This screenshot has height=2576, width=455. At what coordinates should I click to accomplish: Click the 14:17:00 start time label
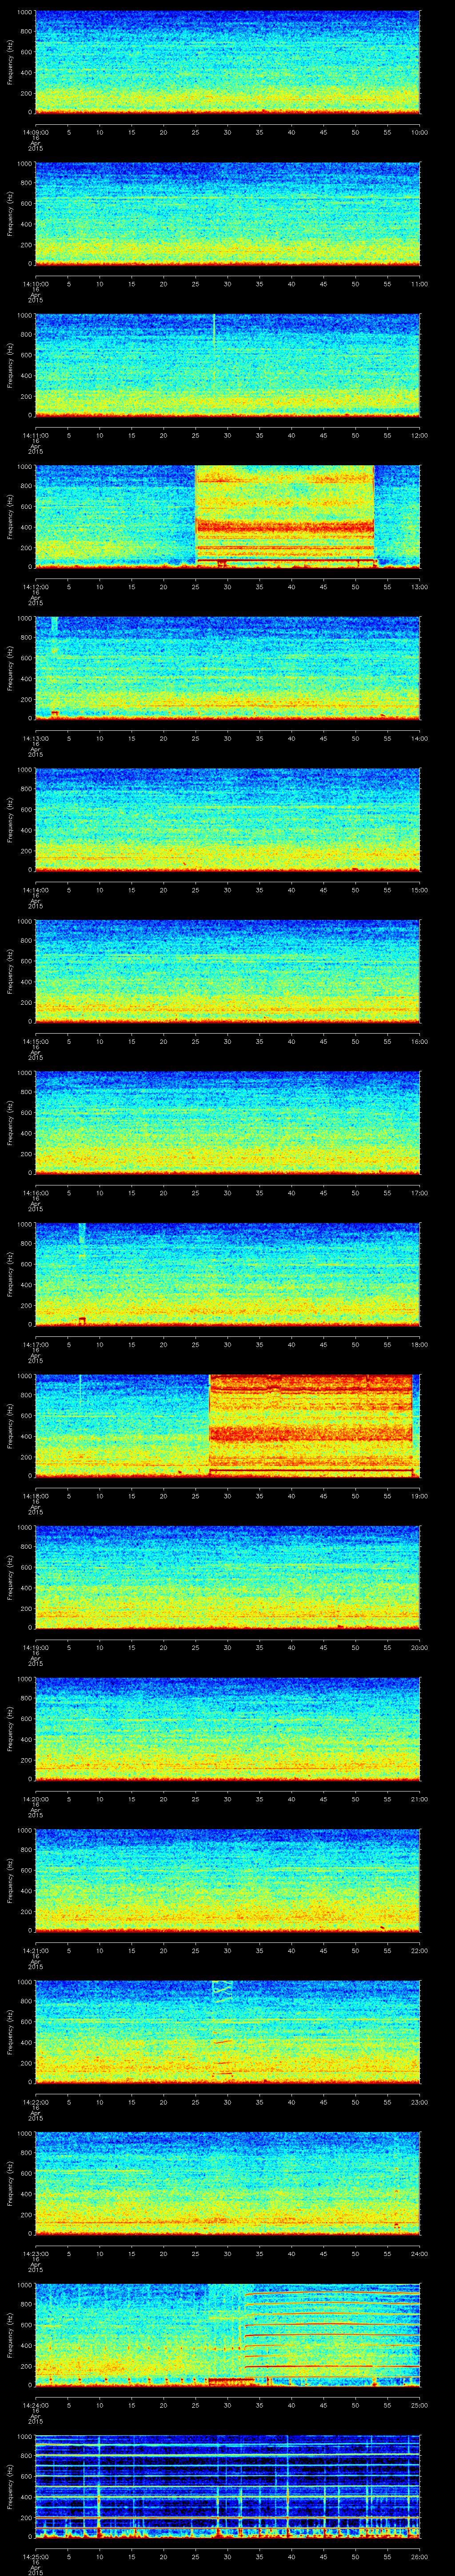35,1344
